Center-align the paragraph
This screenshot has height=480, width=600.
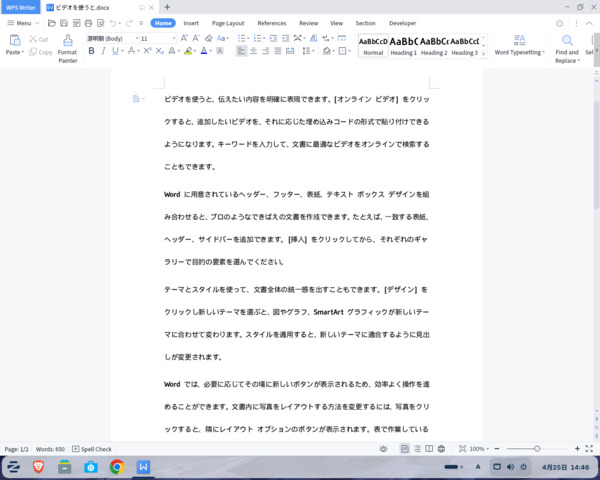[253, 51]
